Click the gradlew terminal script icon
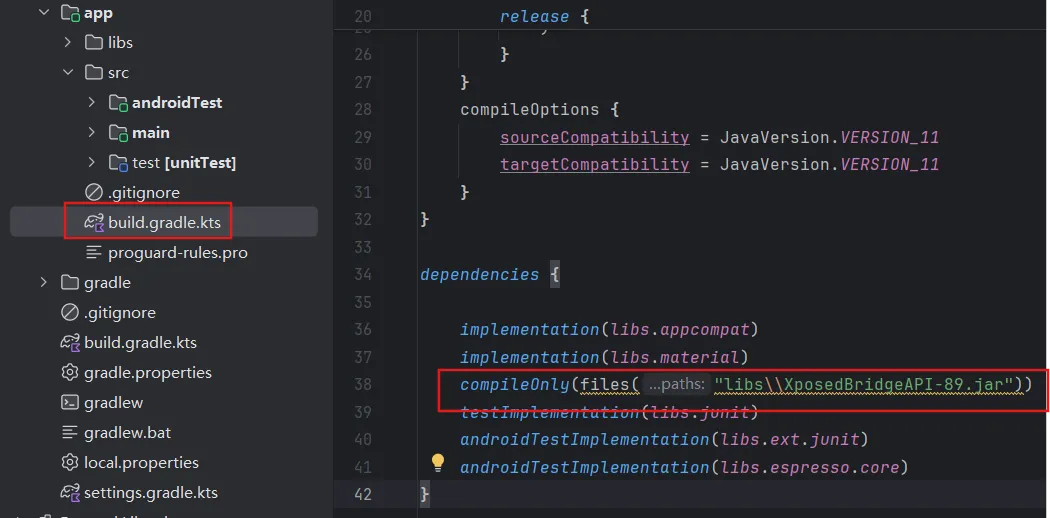Screen dimensions: 1050x518 tap(70, 402)
